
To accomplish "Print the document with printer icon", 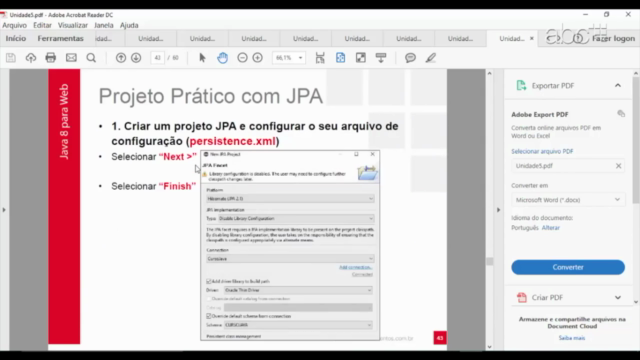I will point(51,58).
